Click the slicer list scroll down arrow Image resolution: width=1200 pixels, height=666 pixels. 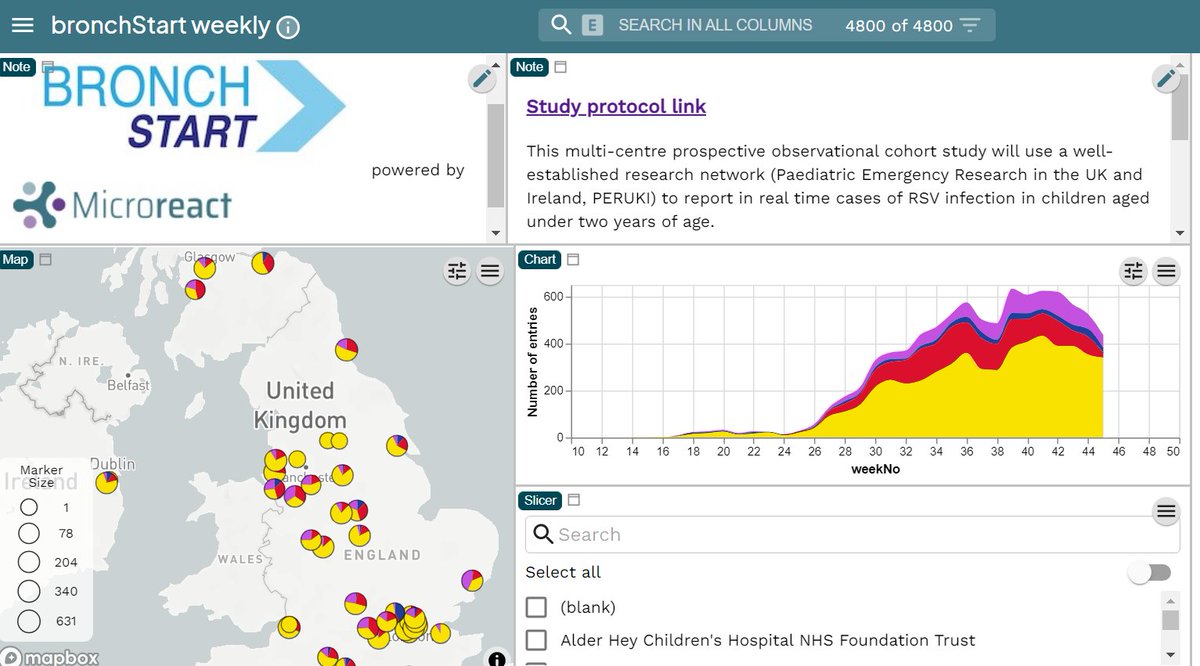coord(1171,656)
